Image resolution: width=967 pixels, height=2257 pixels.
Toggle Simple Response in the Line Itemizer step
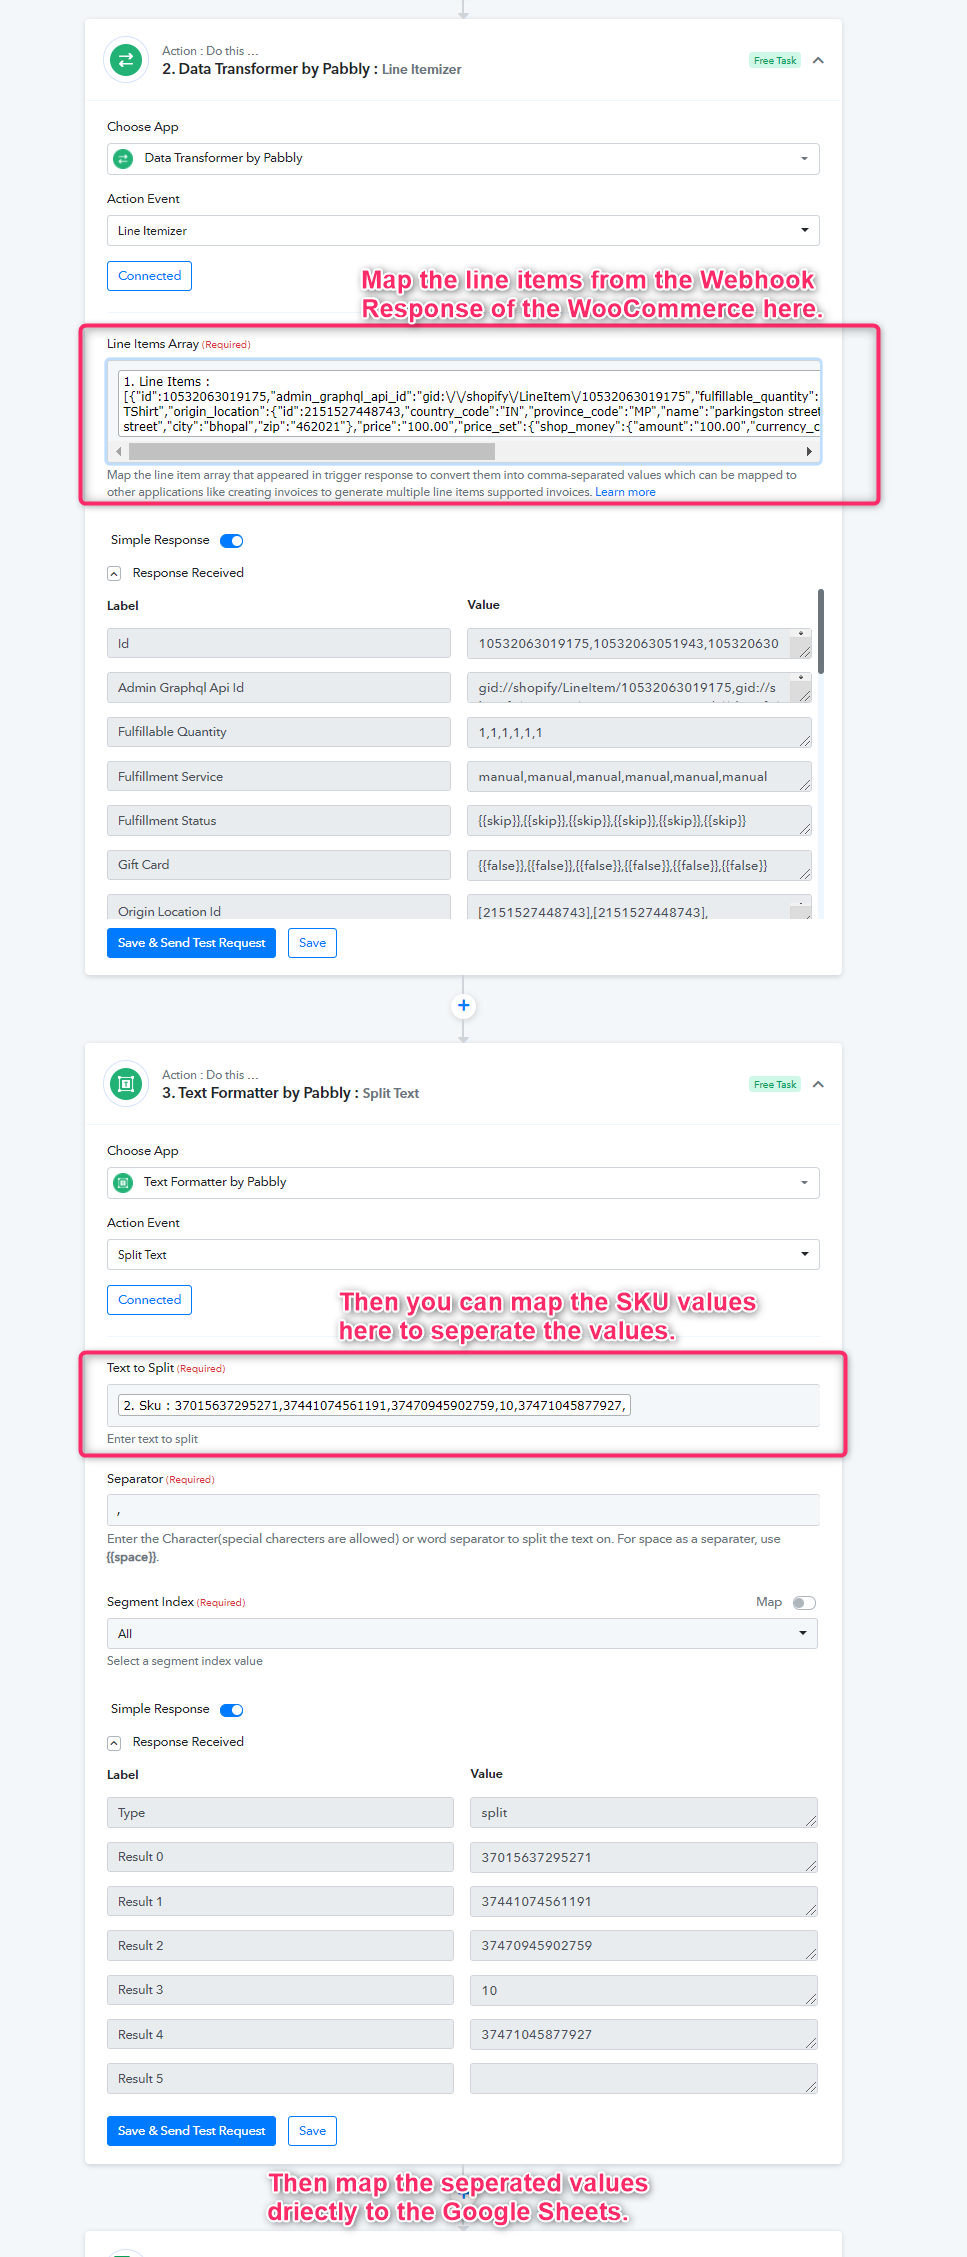232,541
